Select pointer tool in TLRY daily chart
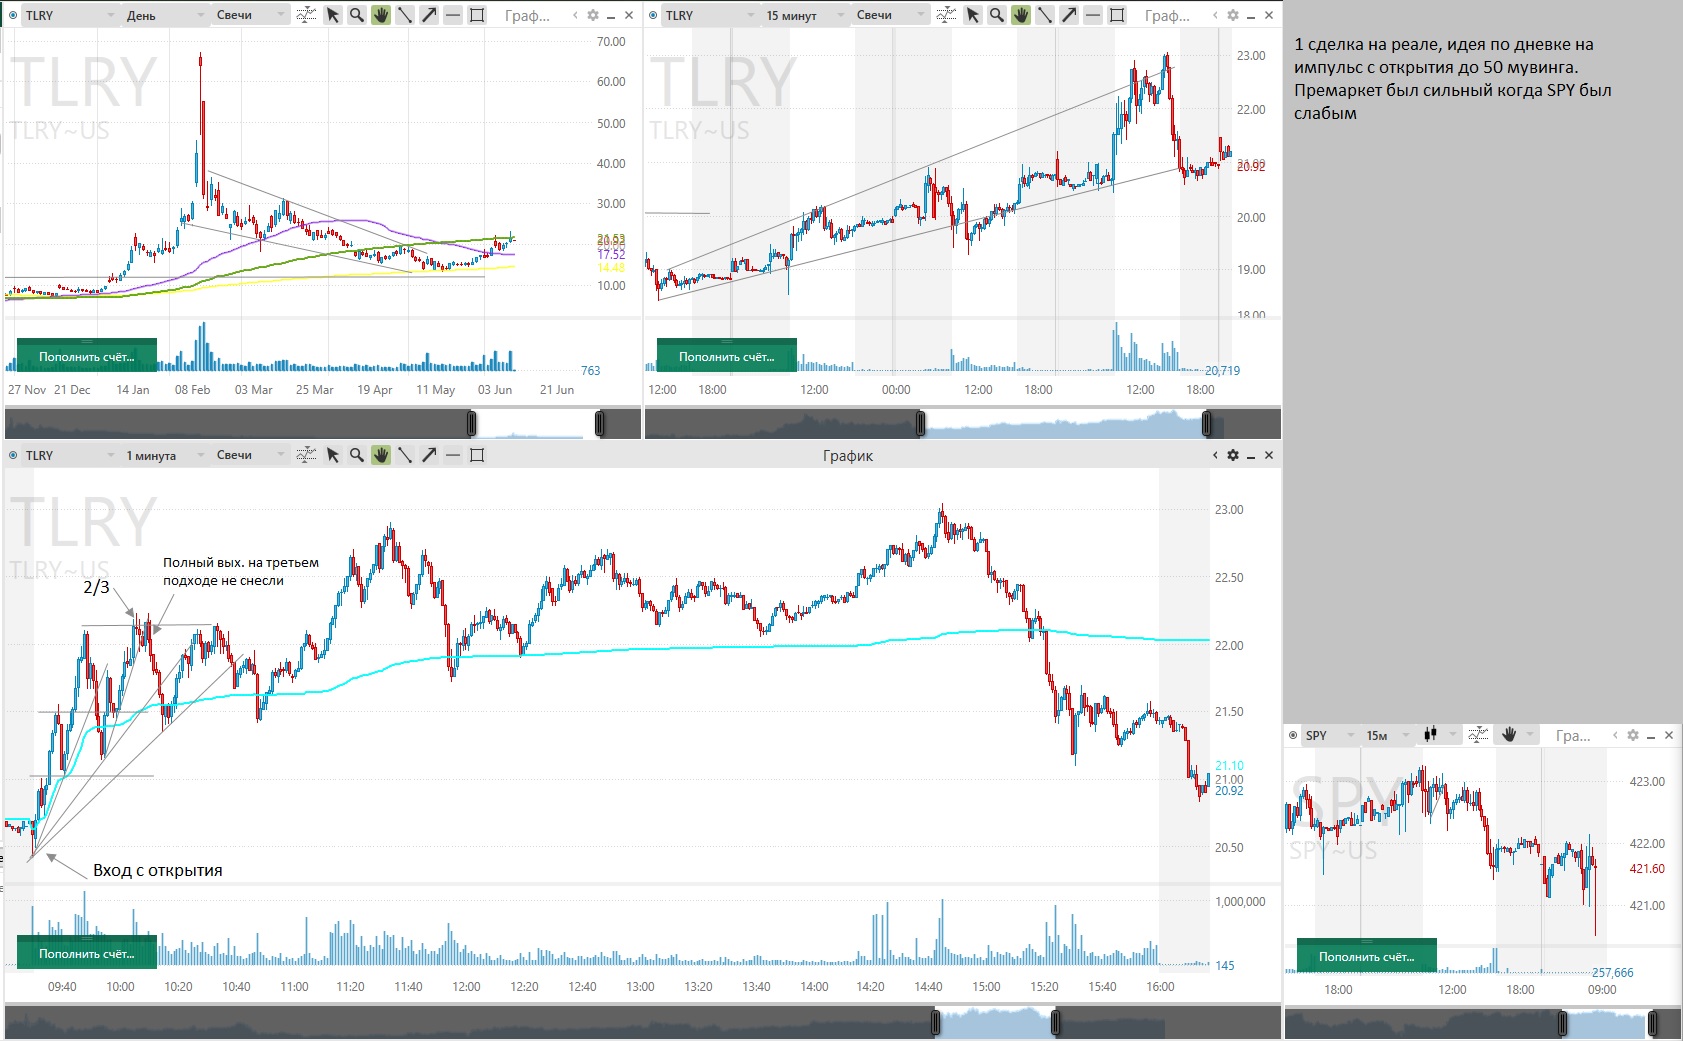Image resolution: width=1683 pixels, height=1041 pixels. [x=333, y=15]
